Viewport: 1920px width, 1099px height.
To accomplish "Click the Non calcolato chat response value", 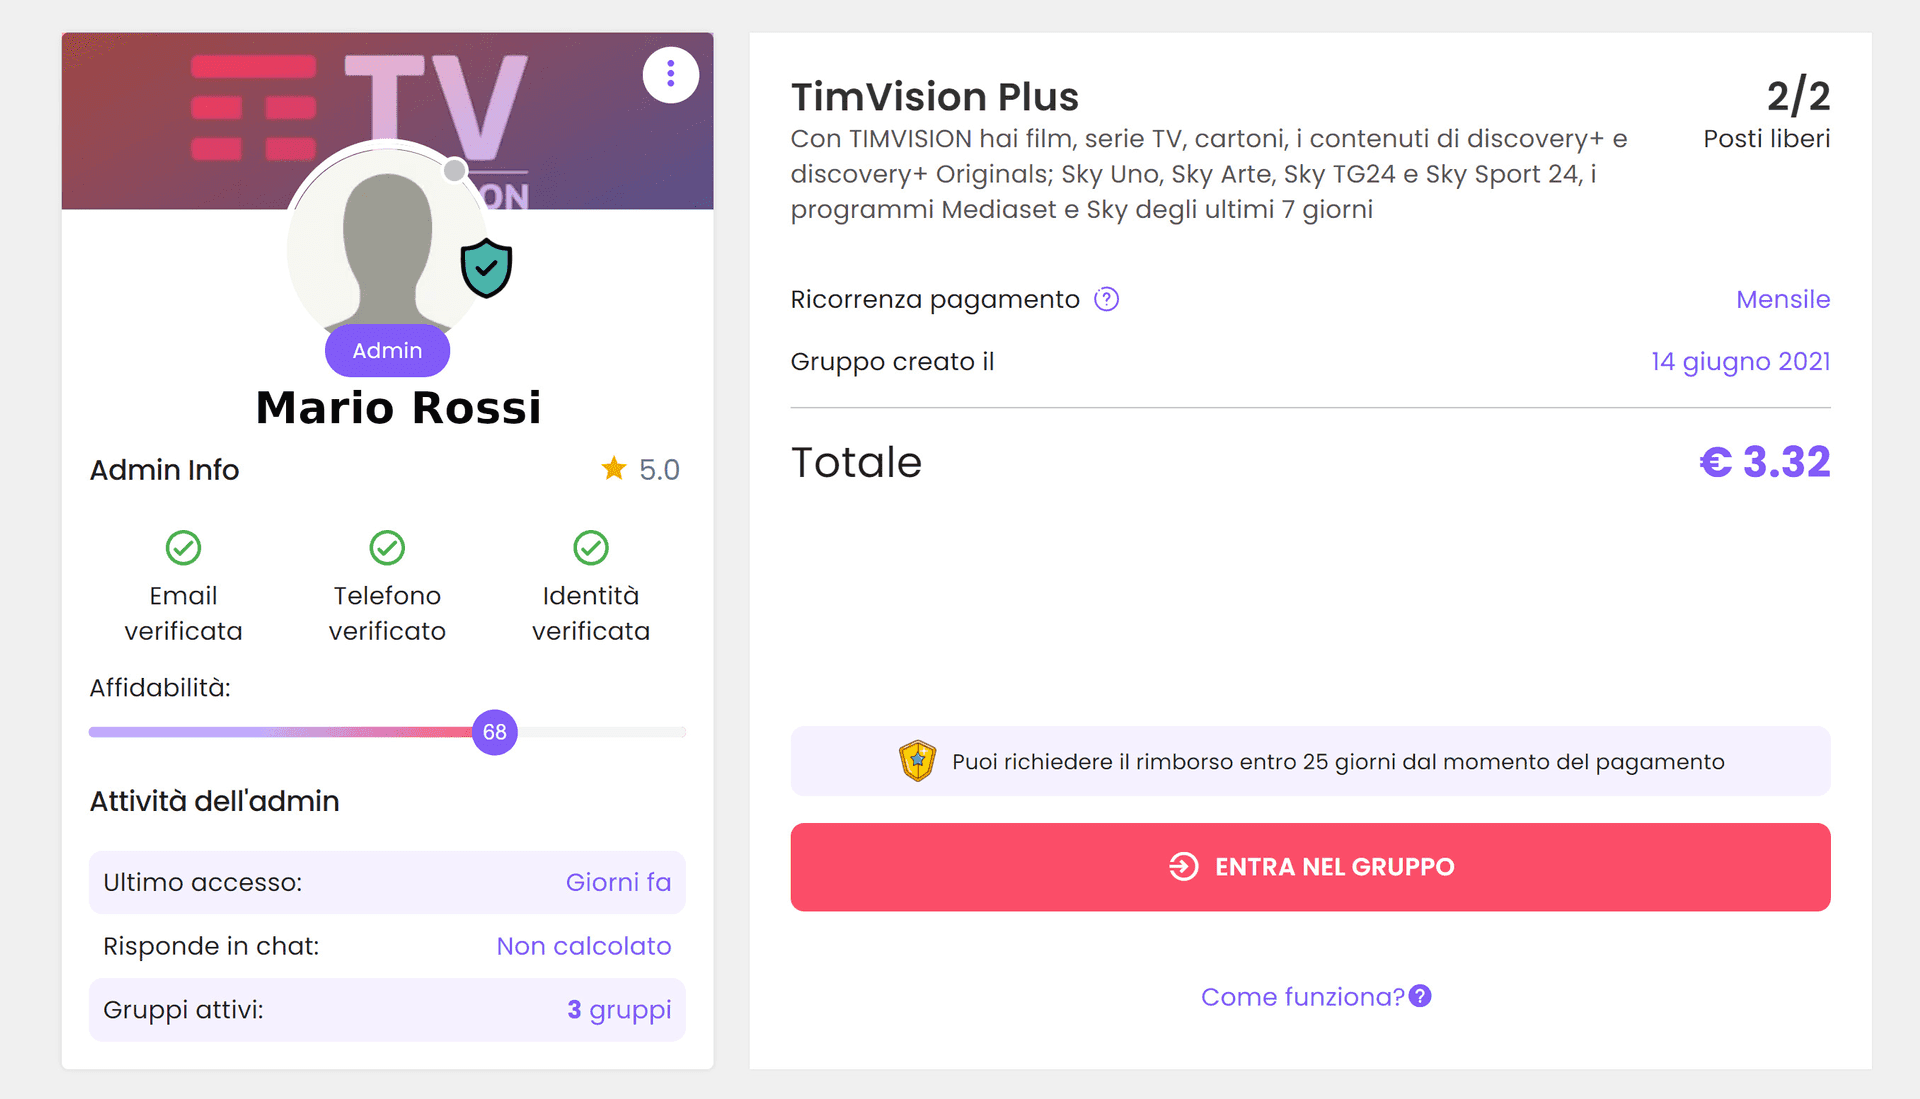I will click(584, 946).
